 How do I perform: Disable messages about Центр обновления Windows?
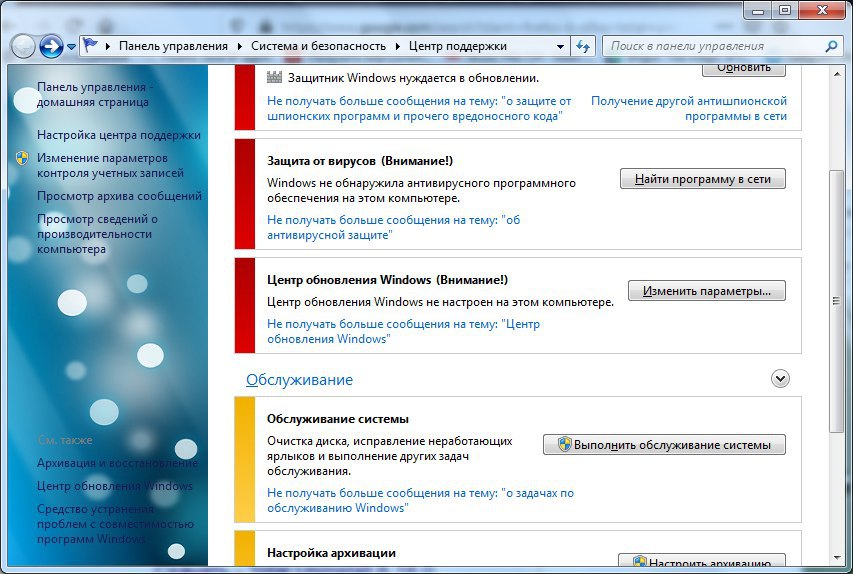pyautogui.click(x=403, y=331)
